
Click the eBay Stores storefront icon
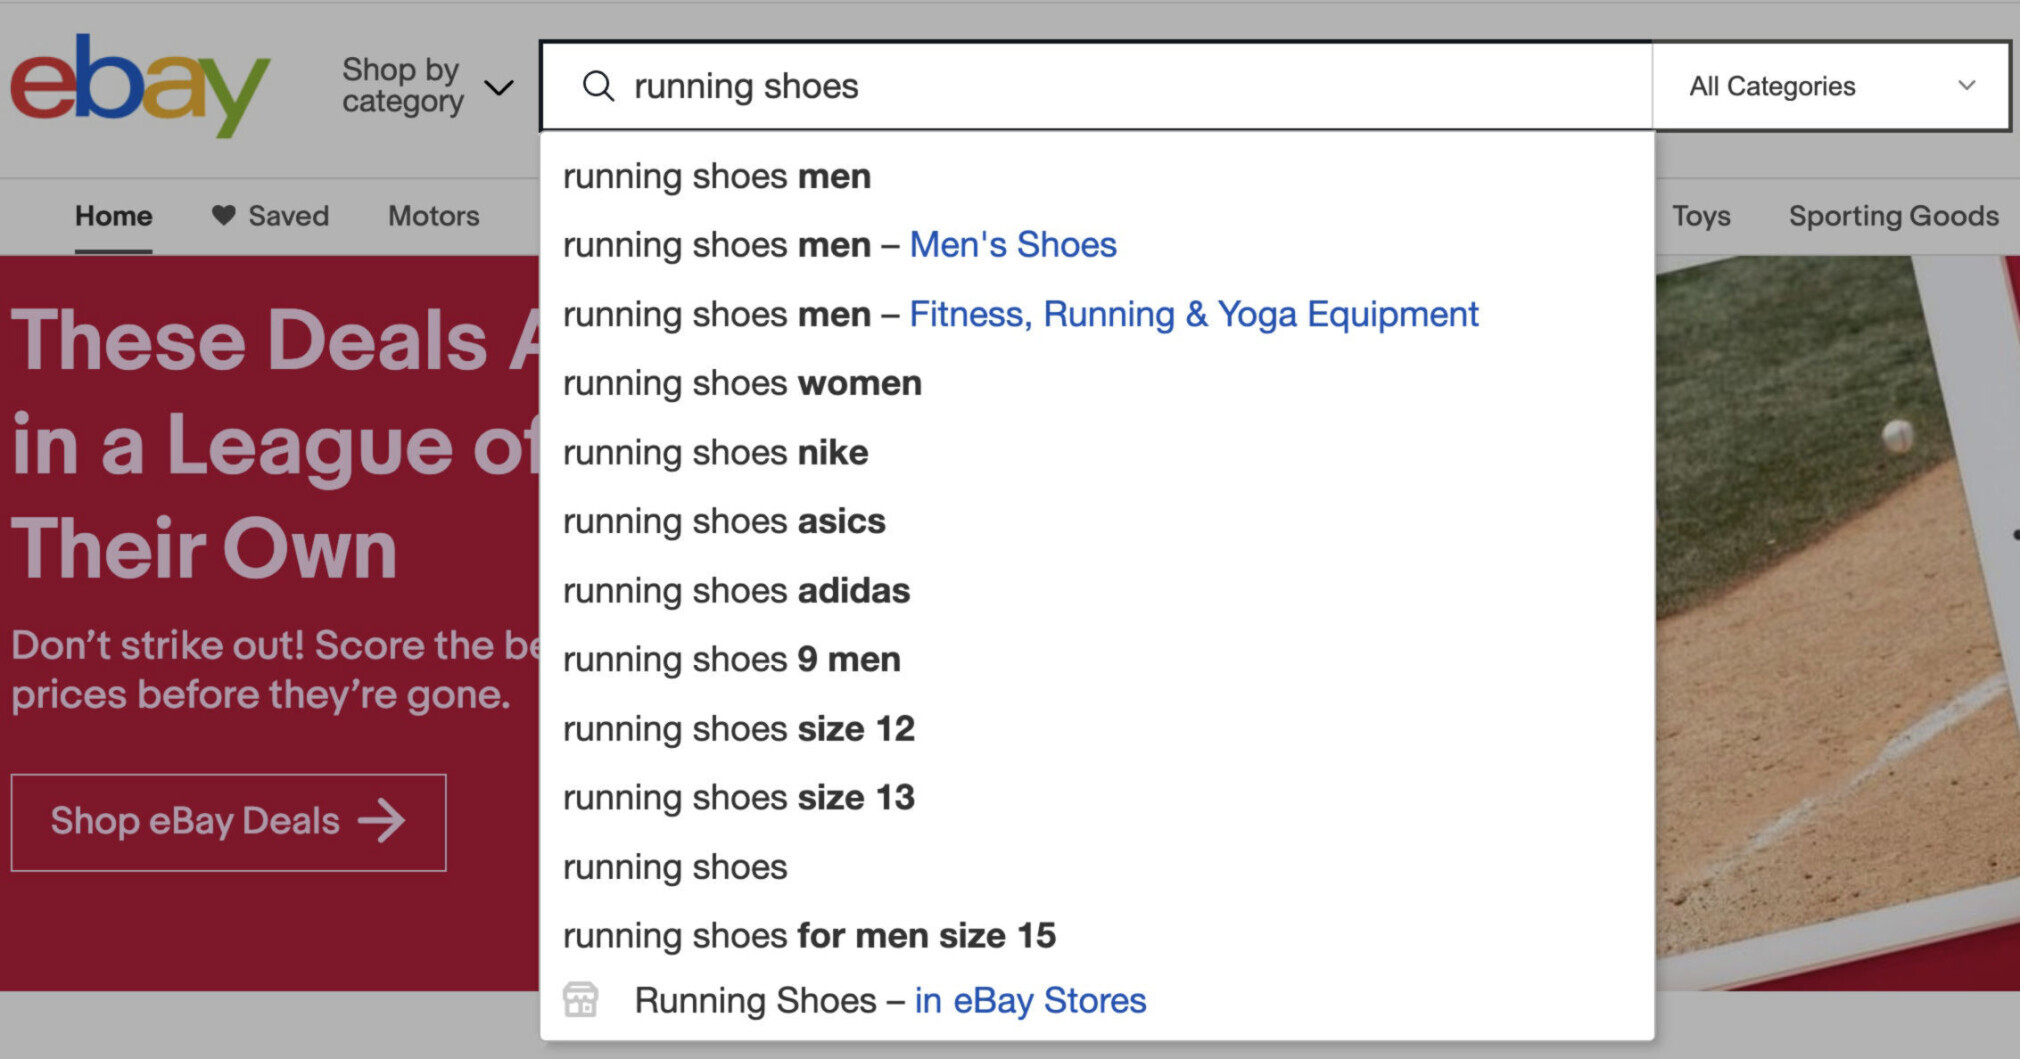580,999
